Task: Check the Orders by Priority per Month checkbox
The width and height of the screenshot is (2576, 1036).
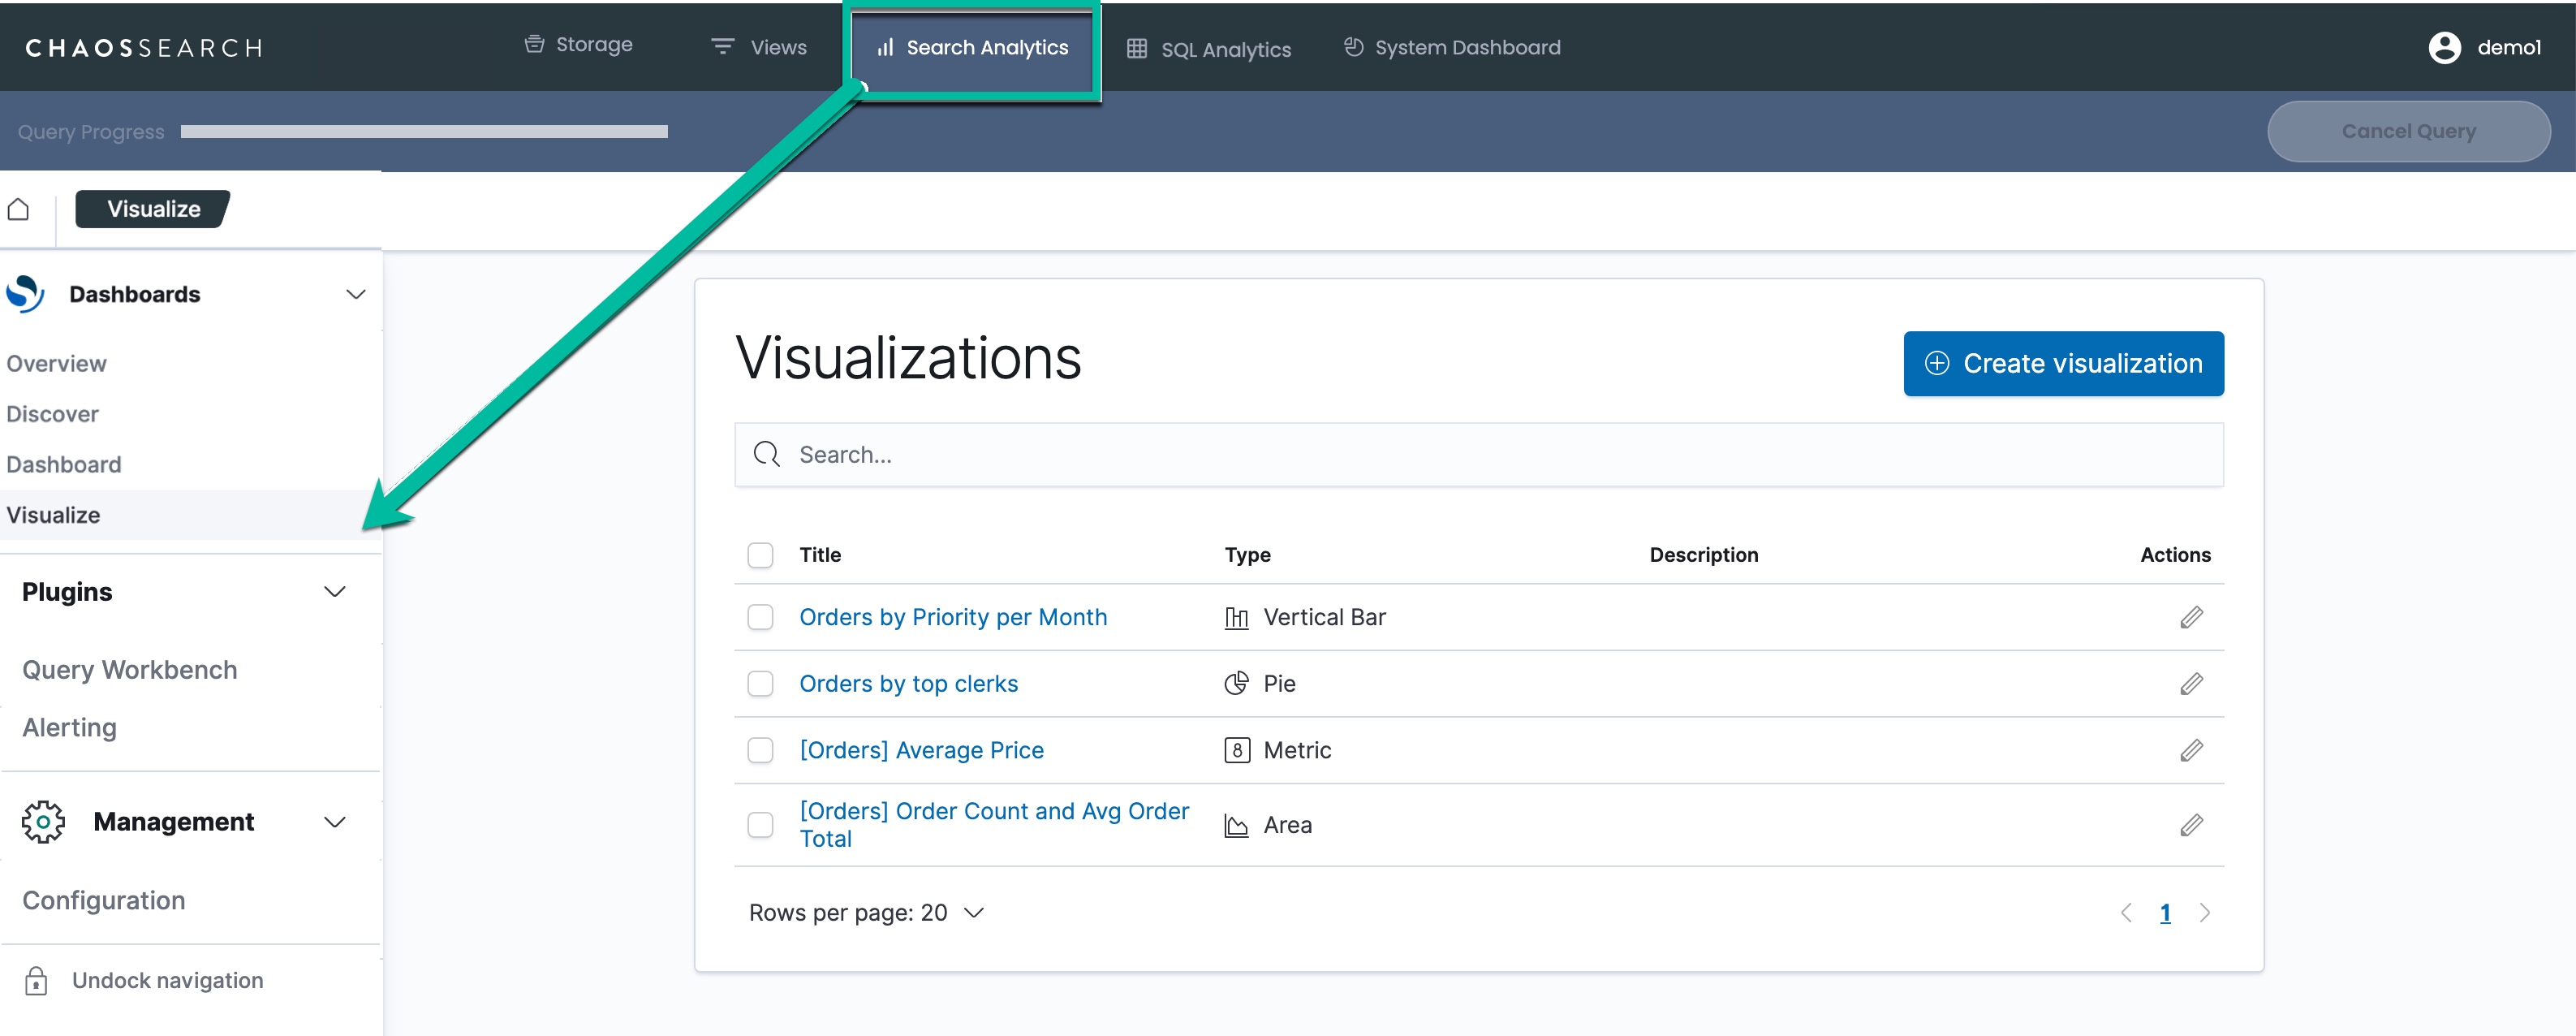Action: pyautogui.click(x=760, y=617)
